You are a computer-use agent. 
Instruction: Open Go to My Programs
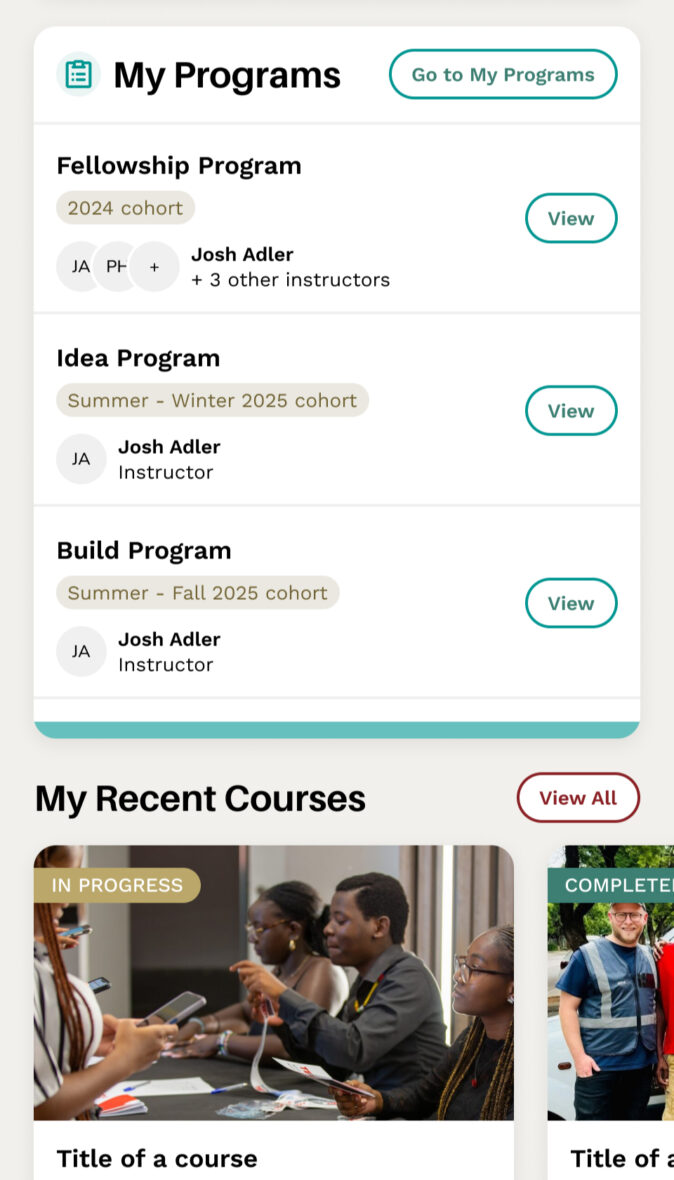tap(503, 73)
